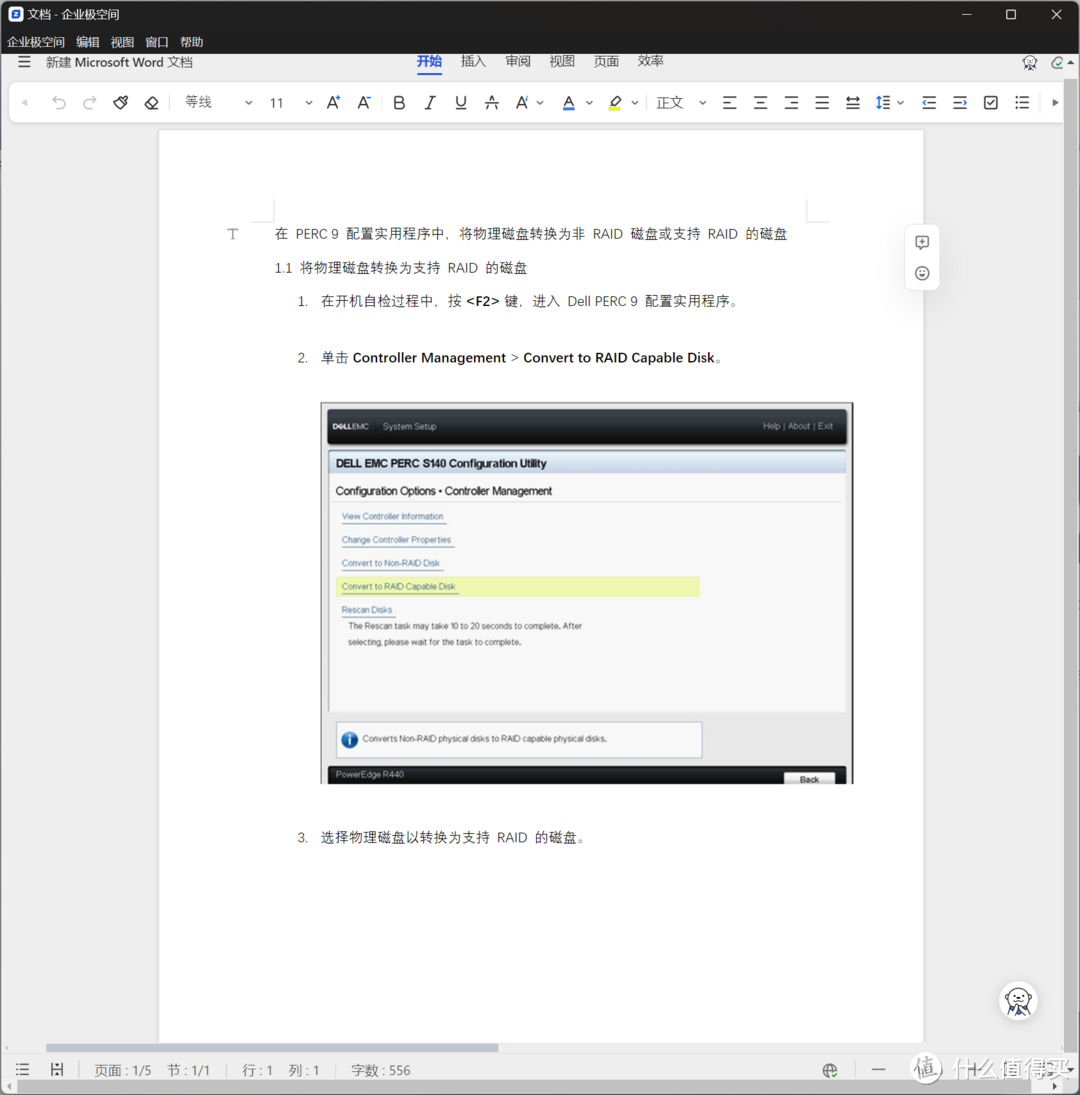
Task: Insert a checkbox list item
Action: click(990, 102)
